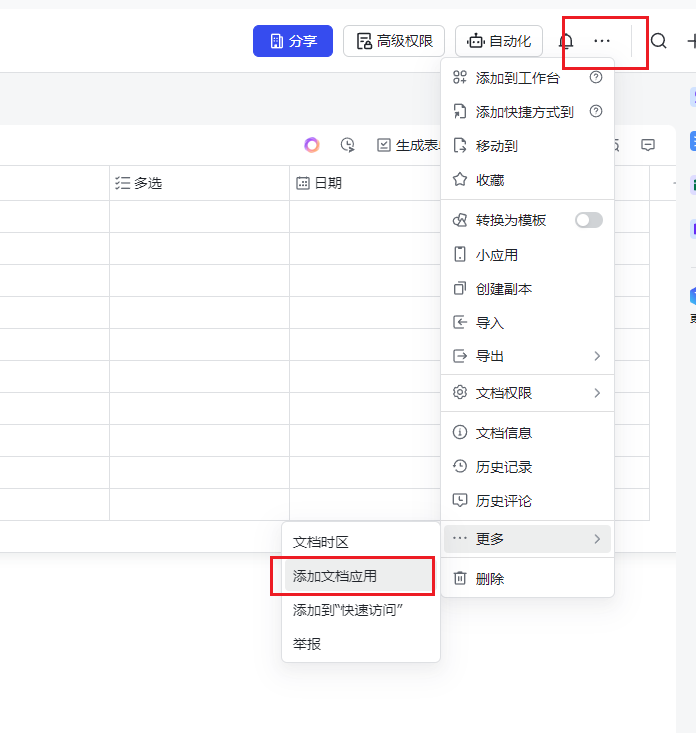
Task: Choose 创建副本 in the menu
Action: pyautogui.click(x=503, y=289)
